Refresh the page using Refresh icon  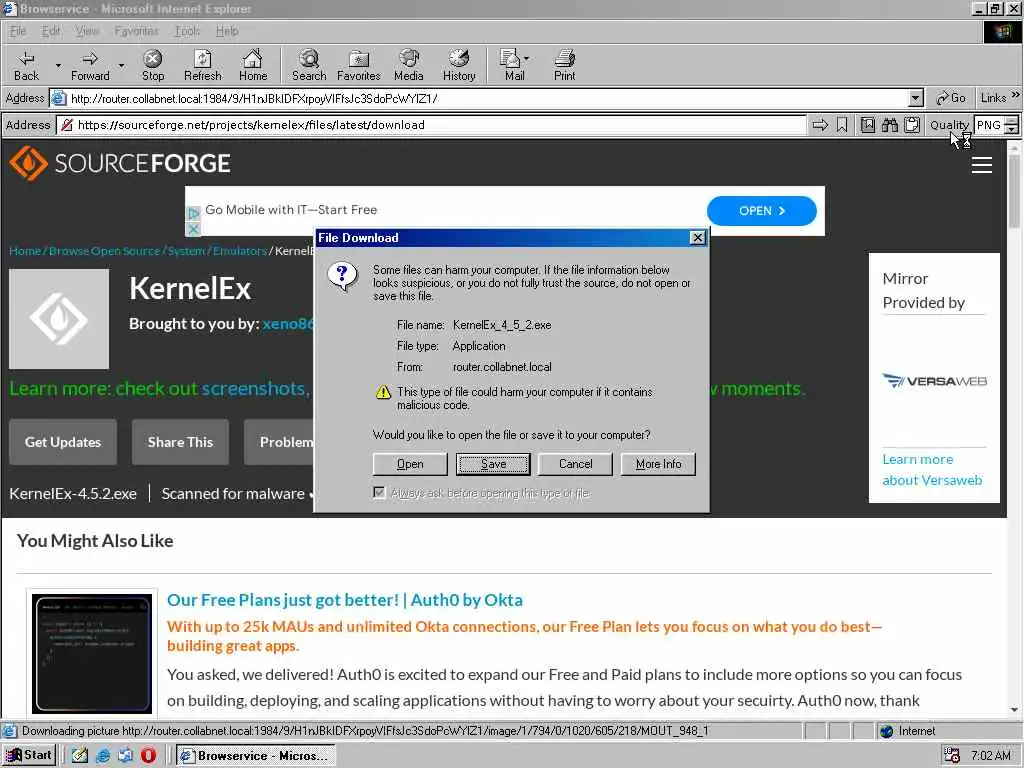(x=202, y=65)
